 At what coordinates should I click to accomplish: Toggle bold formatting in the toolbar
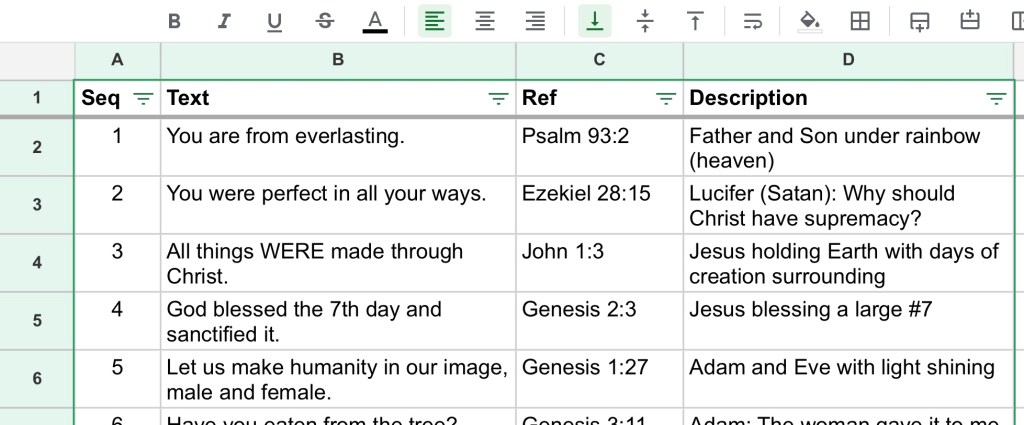pos(174,21)
